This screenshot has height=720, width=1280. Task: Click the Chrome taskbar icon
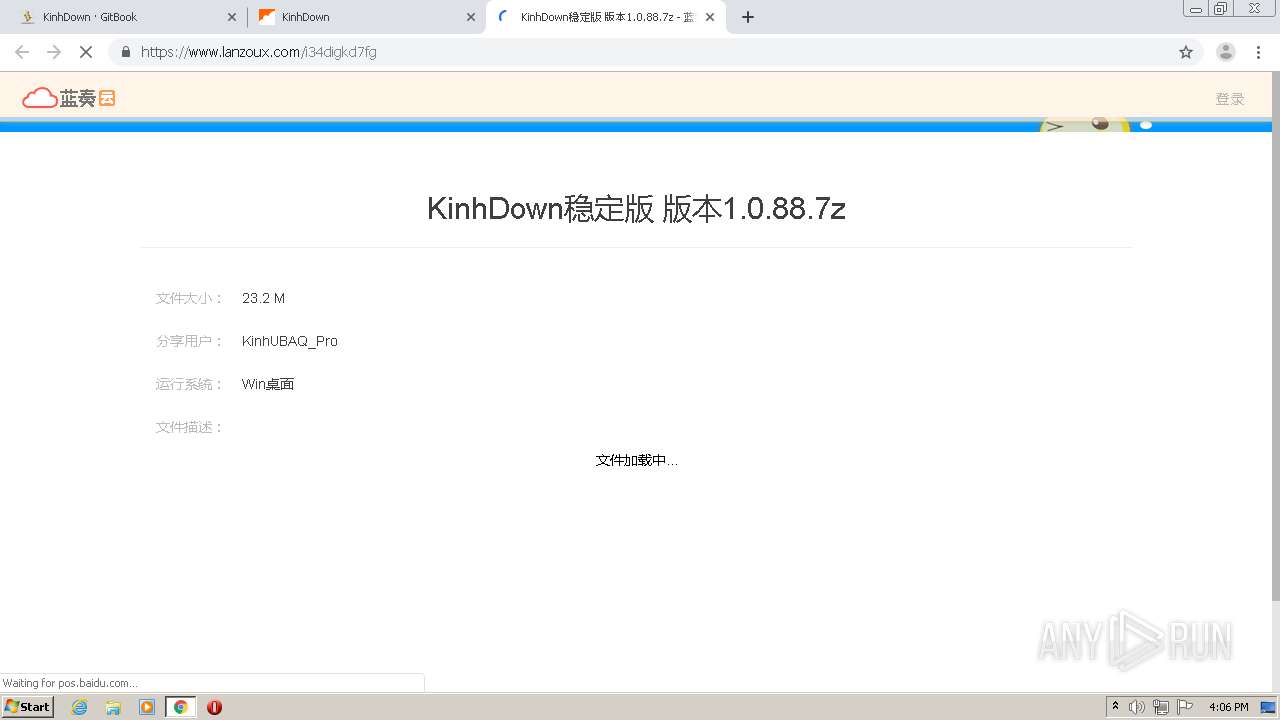(180, 707)
